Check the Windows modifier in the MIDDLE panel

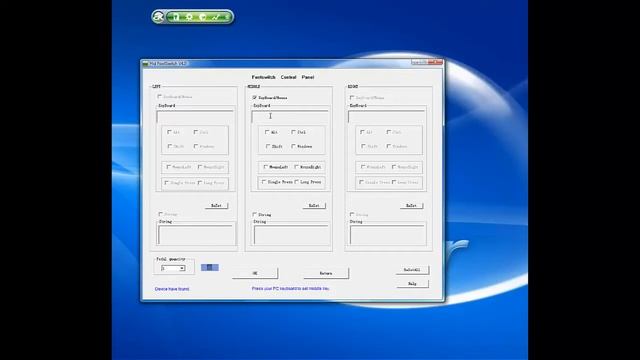tap(293, 146)
